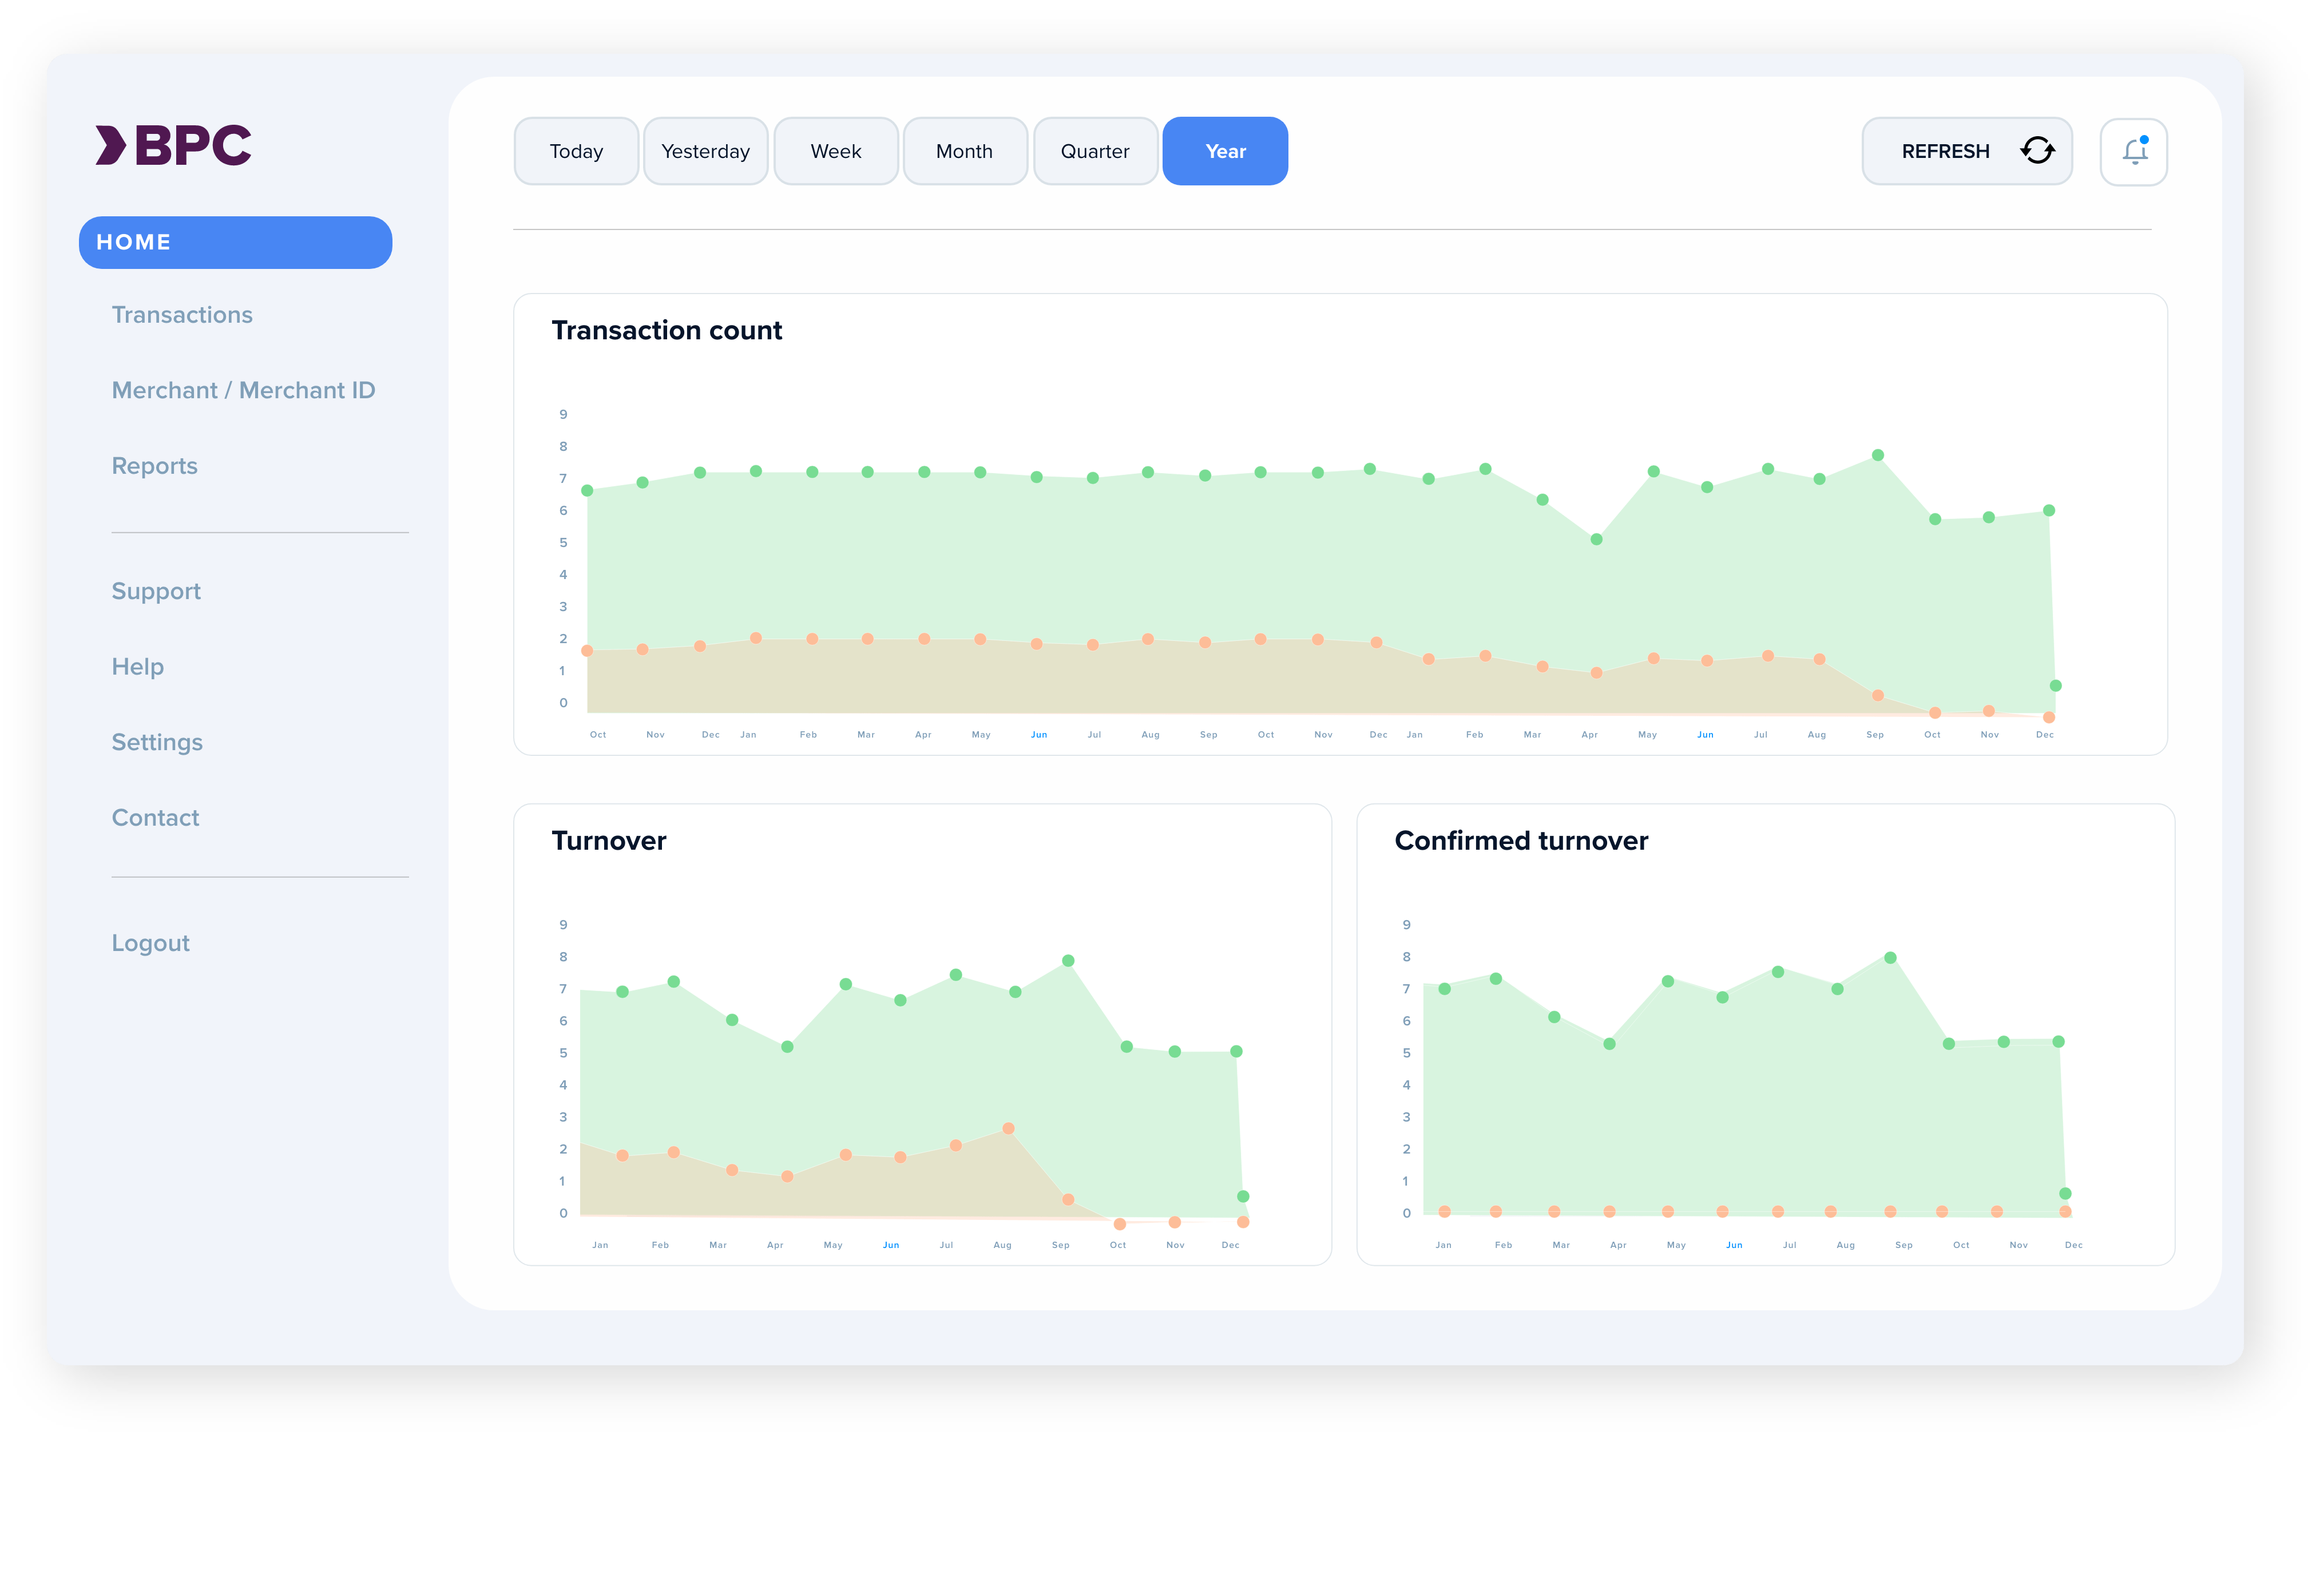Select the Today period tab

pyautogui.click(x=576, y=152)
